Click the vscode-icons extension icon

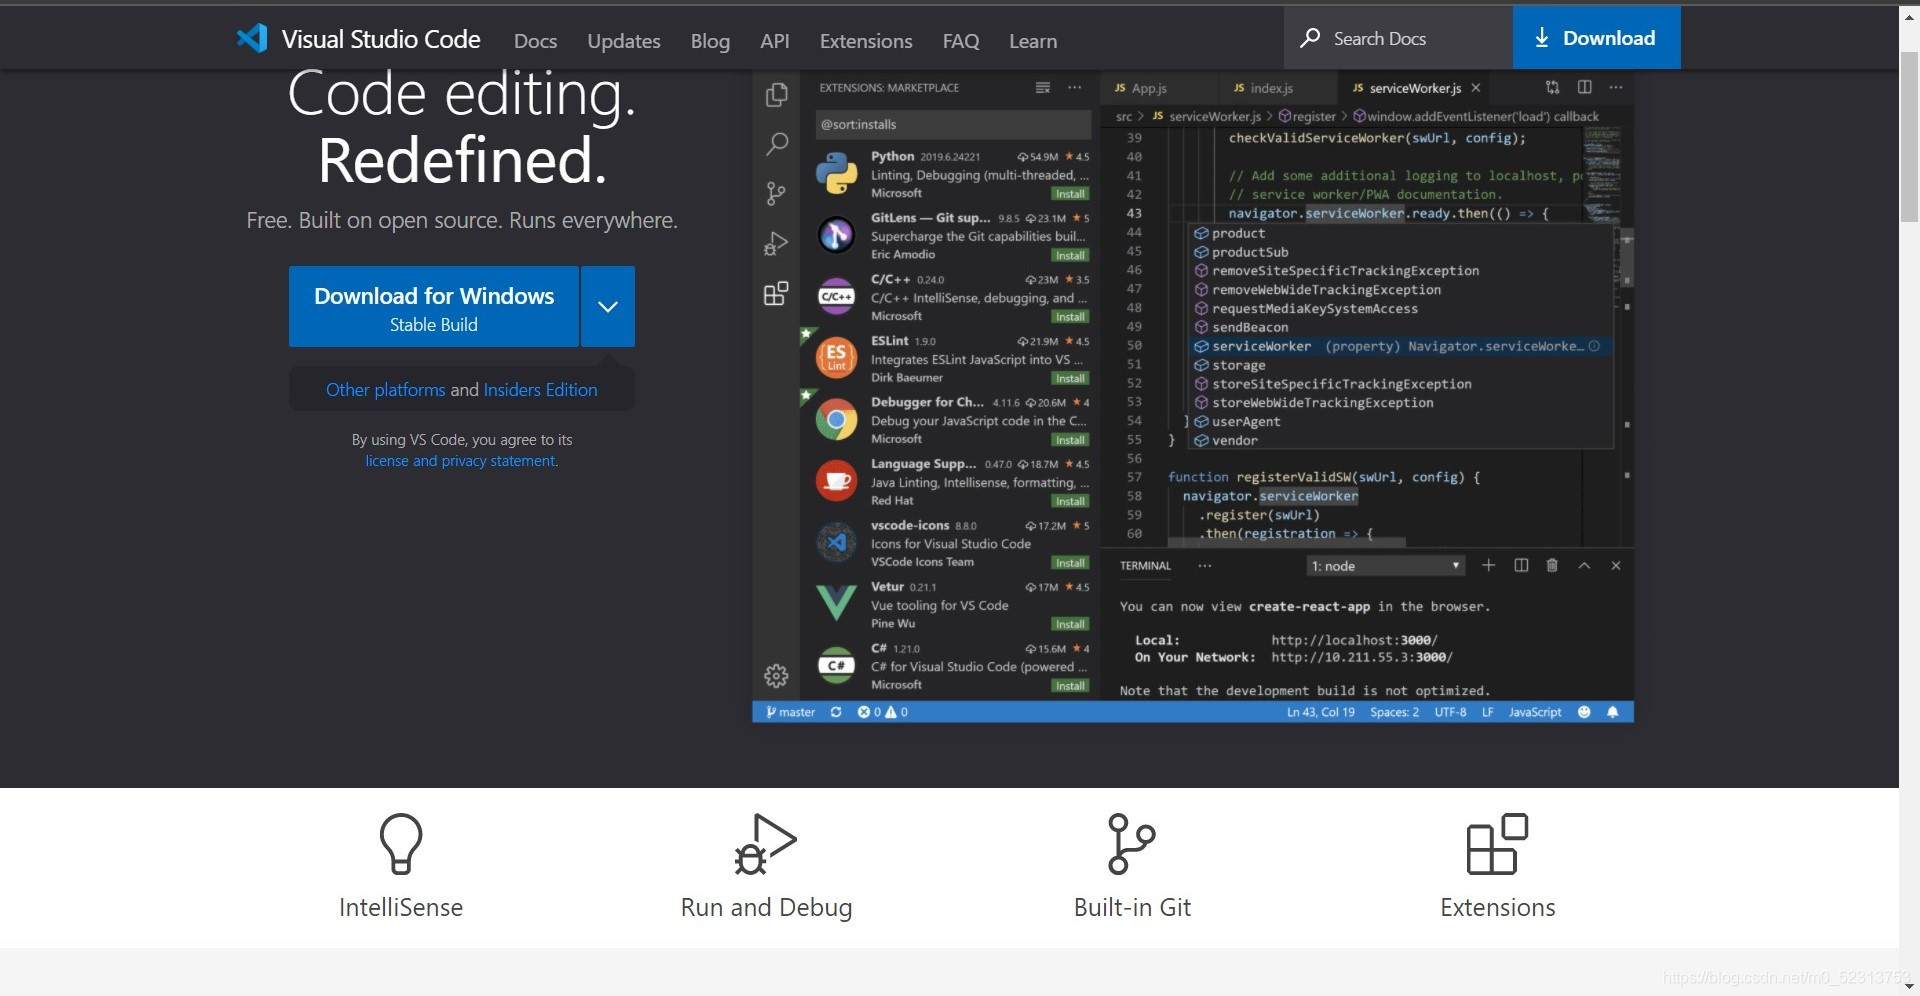[x=836, y=542]
